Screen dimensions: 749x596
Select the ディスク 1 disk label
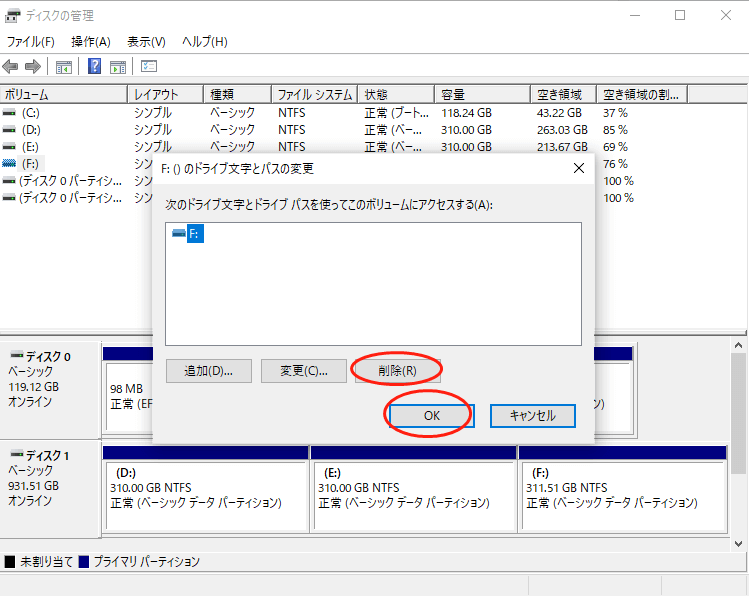(x=47, y=456)
